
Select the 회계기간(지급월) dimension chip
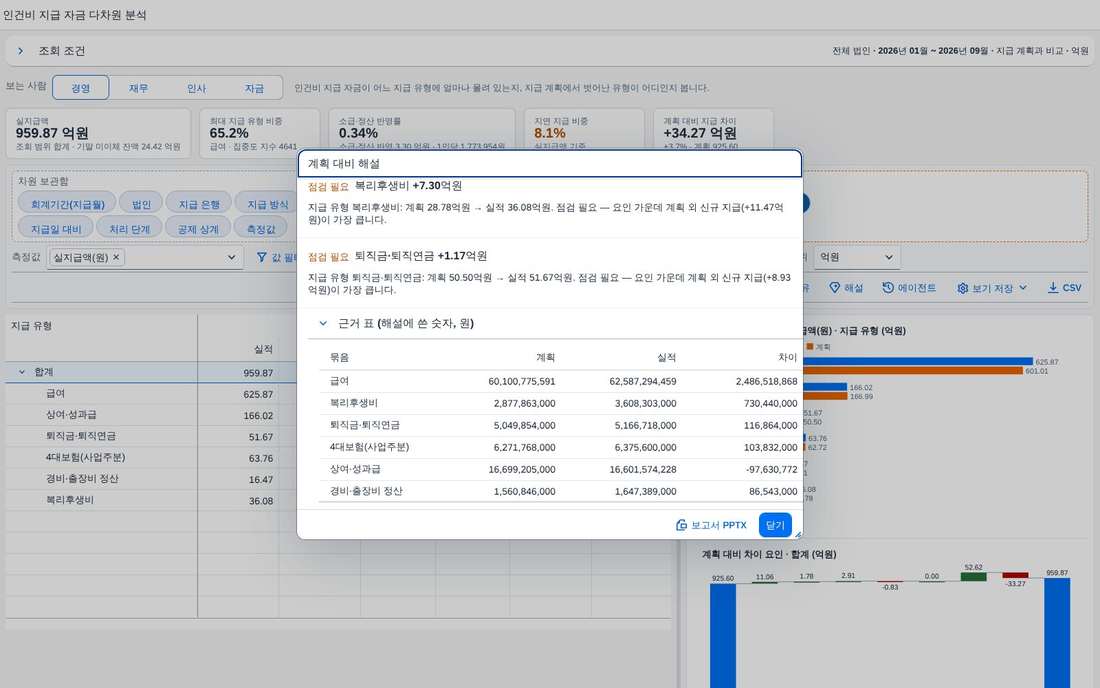[67, 204]
